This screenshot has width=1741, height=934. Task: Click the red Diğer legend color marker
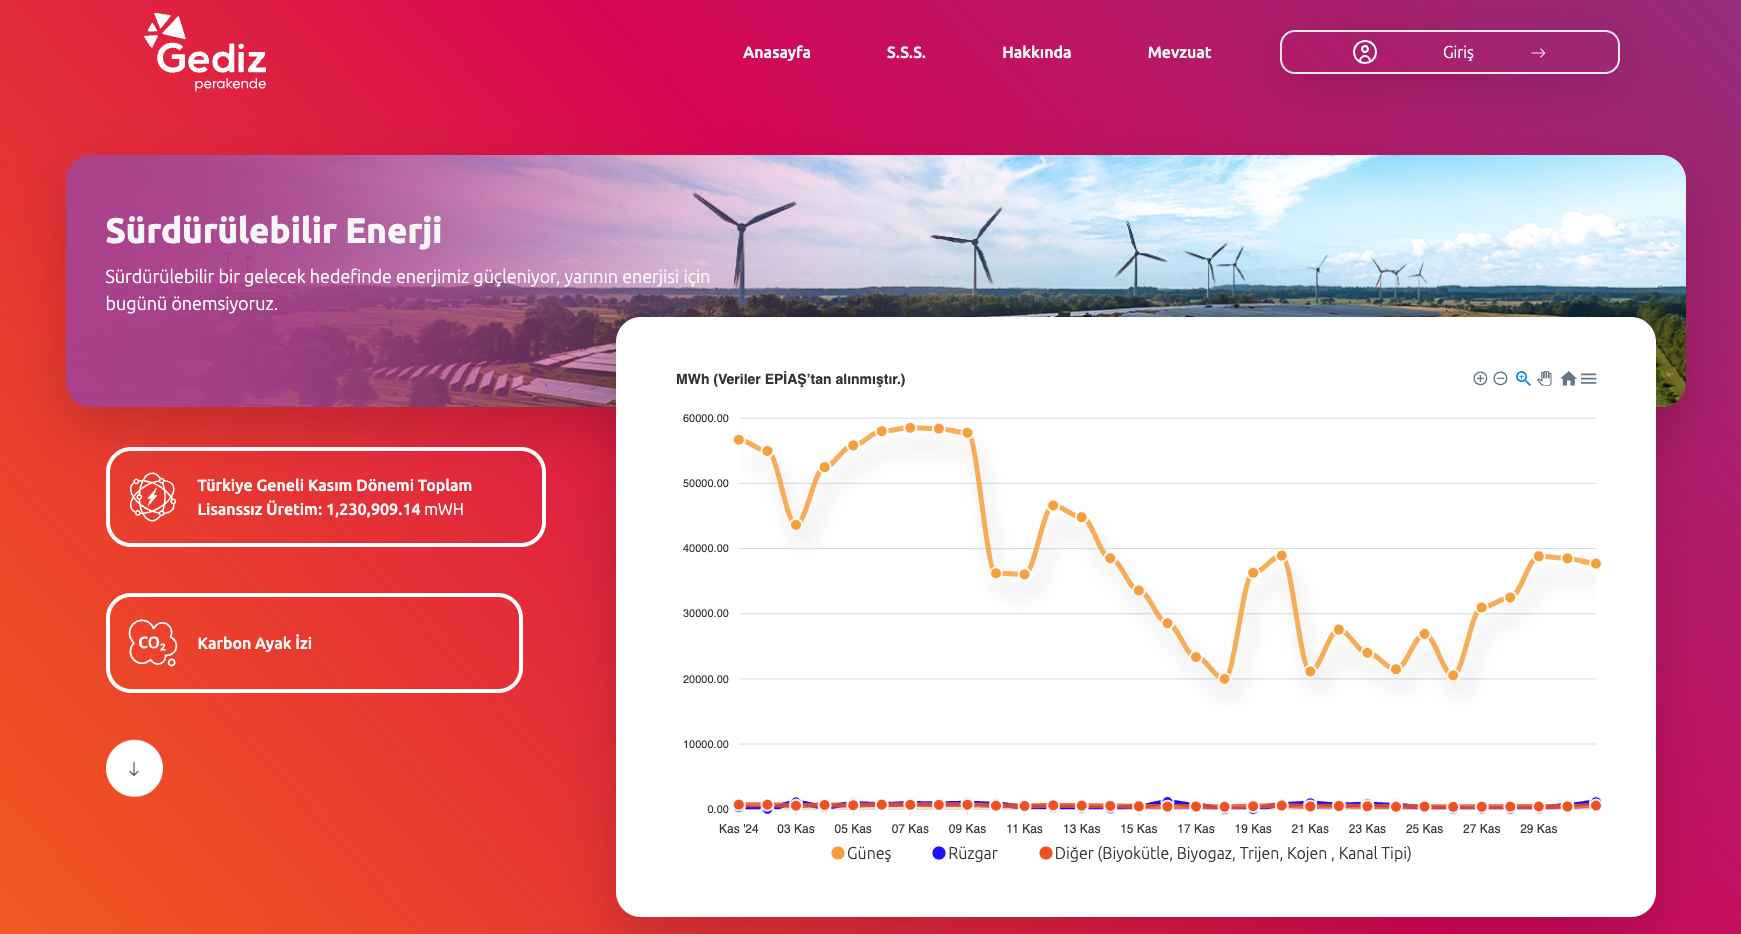[x=1046, y=853]
